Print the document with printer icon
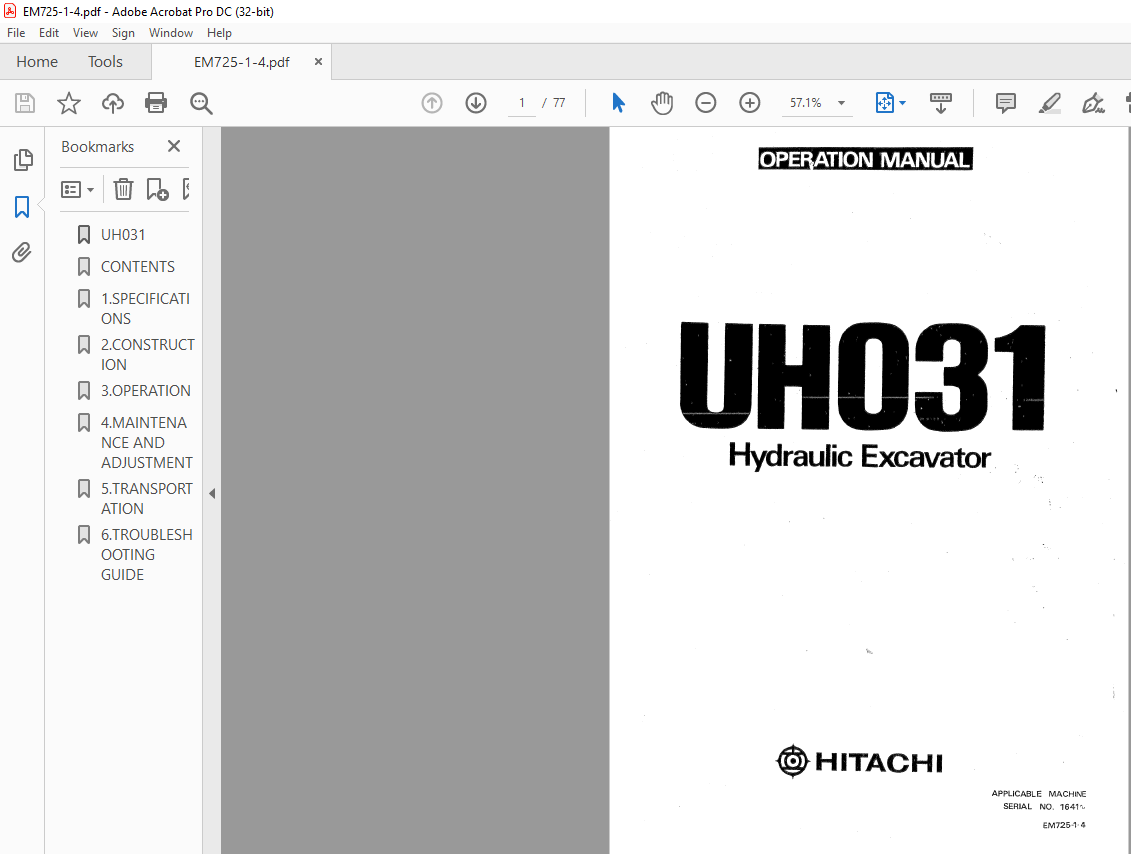 click(x=156, y=103)
